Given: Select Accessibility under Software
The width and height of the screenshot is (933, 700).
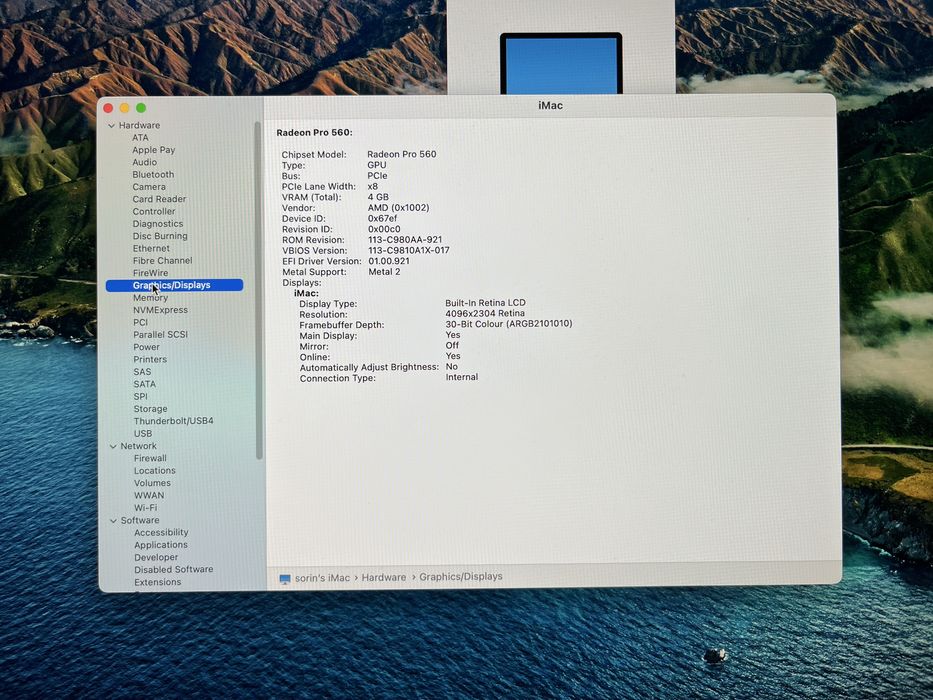Looking at the screenshot, I should 161,533.
